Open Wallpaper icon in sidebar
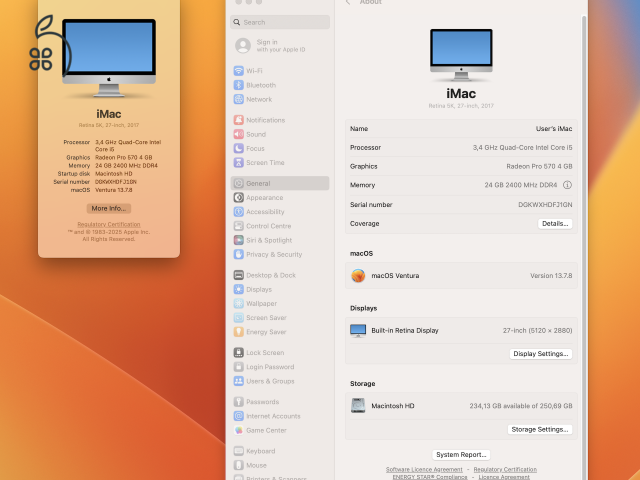640x480 pixels. pos(239,303)
